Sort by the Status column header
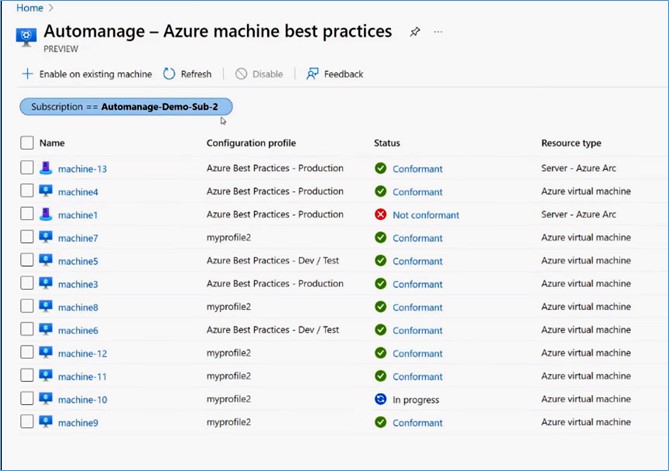The height and width of the screenshot is (471, 669). click(387, 143)
